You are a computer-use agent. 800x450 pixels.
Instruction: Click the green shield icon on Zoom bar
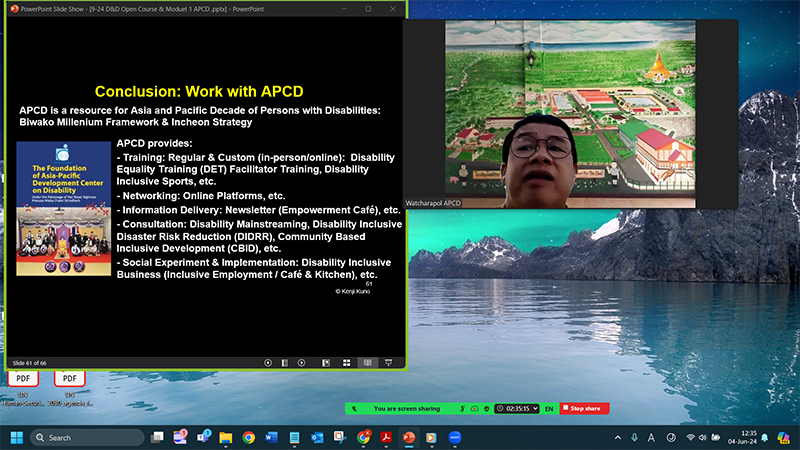tap(487, 409)
